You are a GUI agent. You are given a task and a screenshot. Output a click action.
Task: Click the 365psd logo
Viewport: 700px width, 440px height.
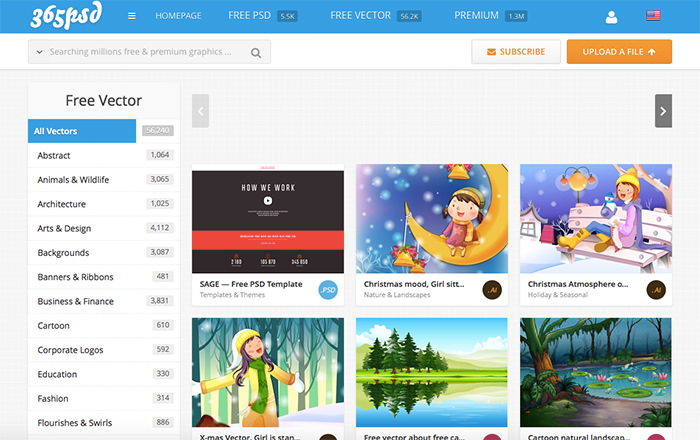tap(66, 16)
